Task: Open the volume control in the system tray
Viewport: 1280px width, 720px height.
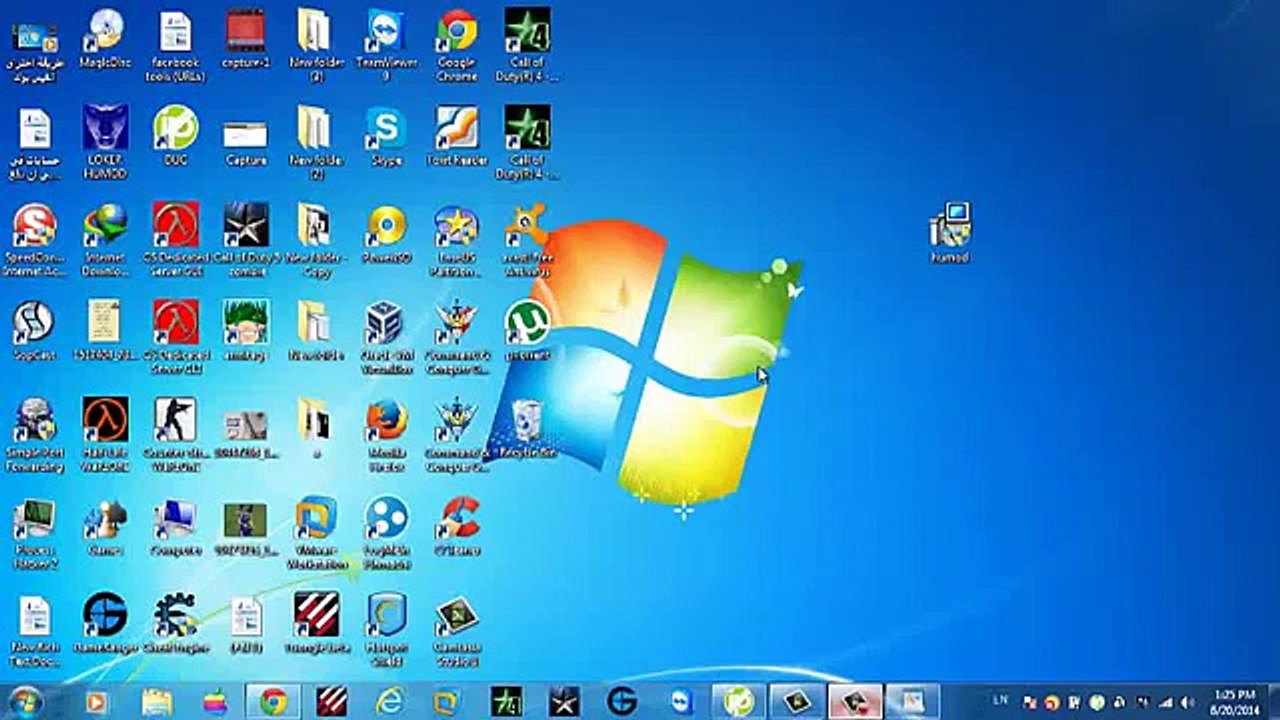Action: 1186,702
